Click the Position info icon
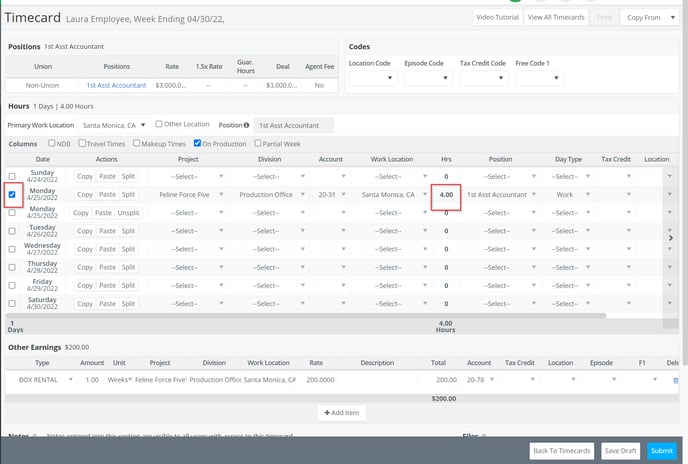The width and height of the screenshot is (688, 464). click(x=246, y=125)
